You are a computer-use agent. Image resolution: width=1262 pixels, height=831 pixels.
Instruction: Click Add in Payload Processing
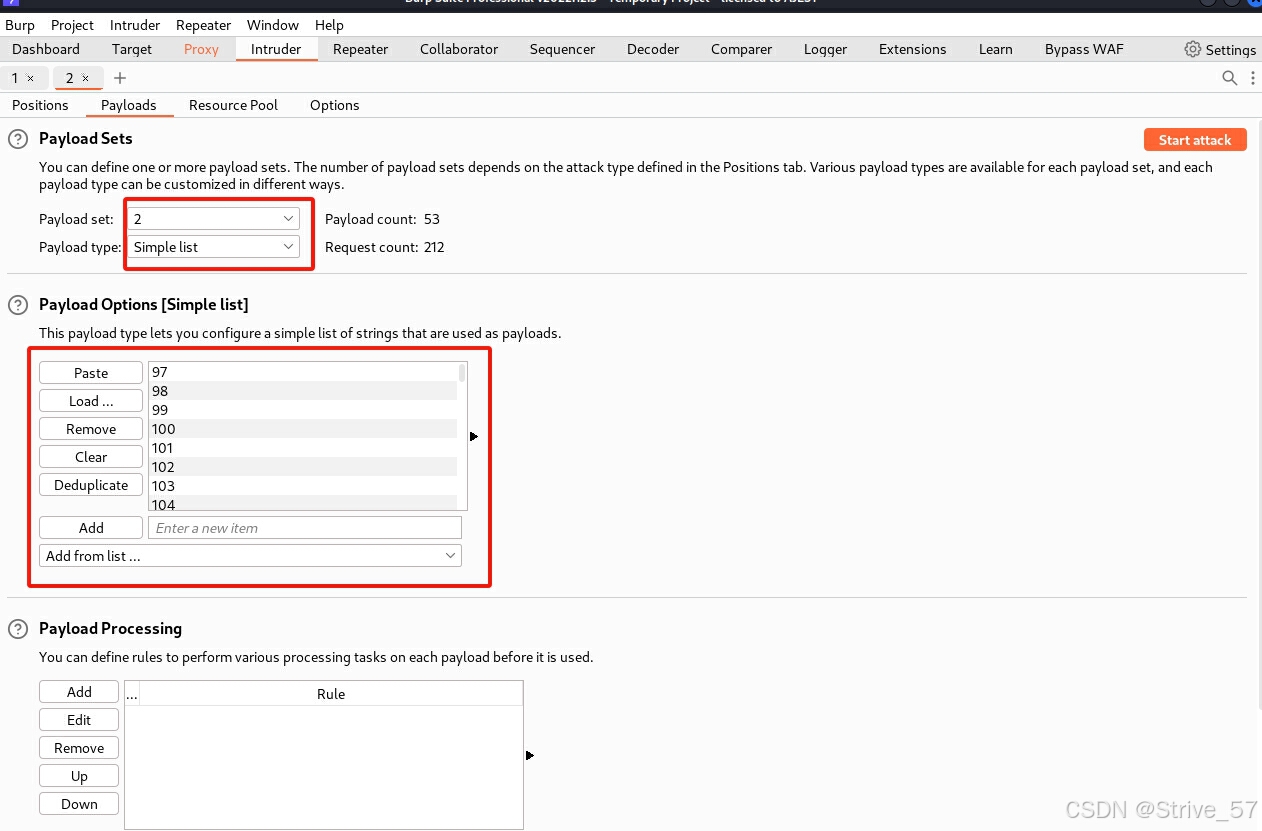79,692
